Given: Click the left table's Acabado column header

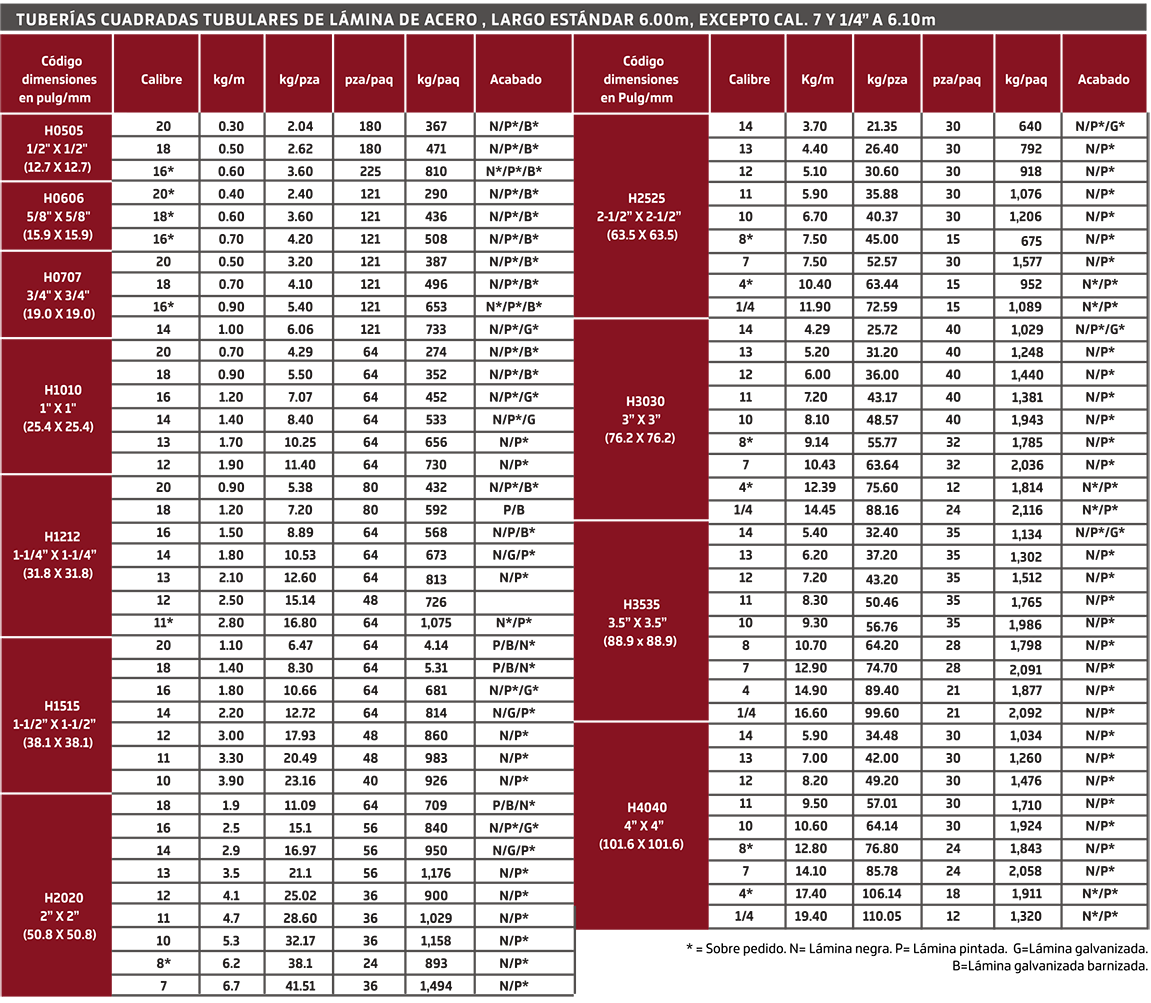Looking at the screenshot, I should tap(516, 80).
